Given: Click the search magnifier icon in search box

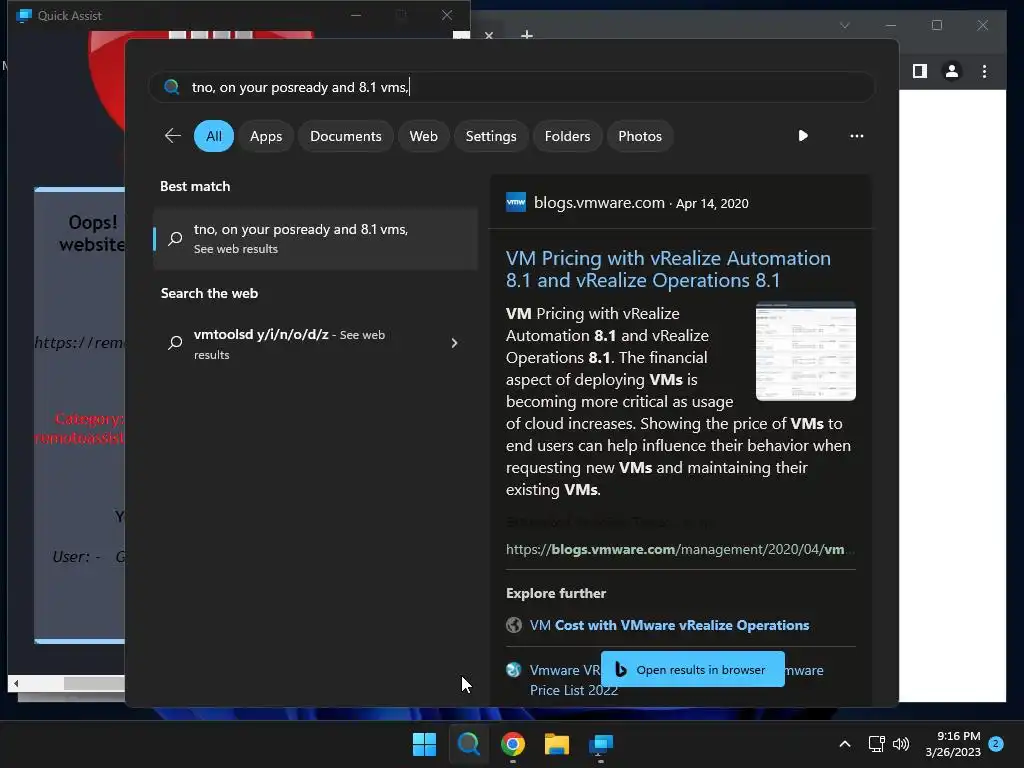Looking at the screenshot, I should pos(172,87).
